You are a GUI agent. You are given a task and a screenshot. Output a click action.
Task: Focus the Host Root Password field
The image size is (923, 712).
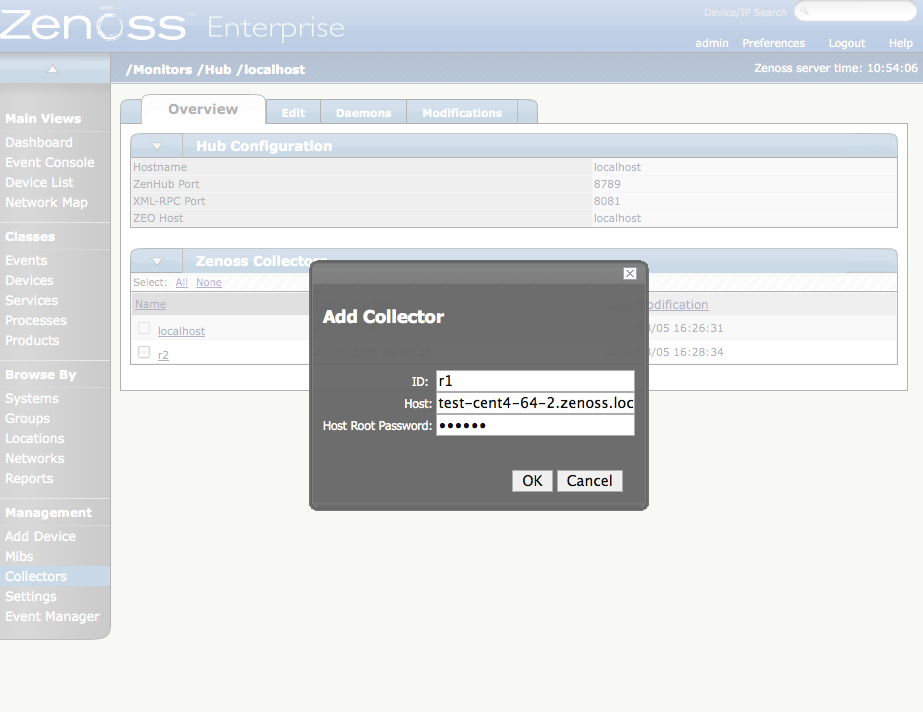click(535, 425)
